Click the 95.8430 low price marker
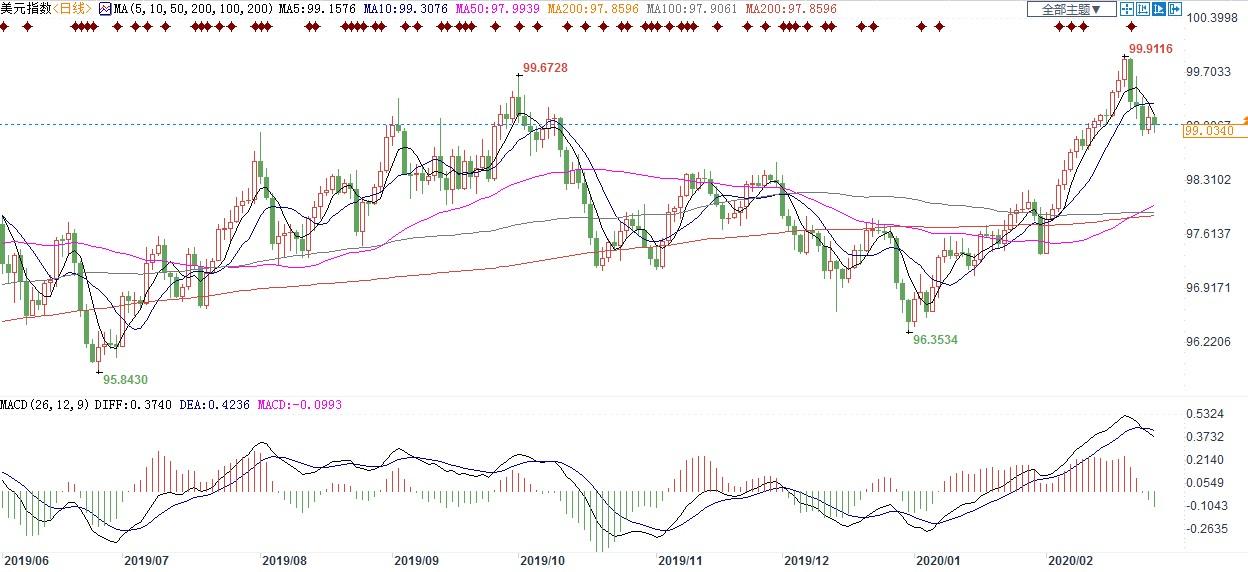Screen dimensions: 1248x572 (125, 379)
